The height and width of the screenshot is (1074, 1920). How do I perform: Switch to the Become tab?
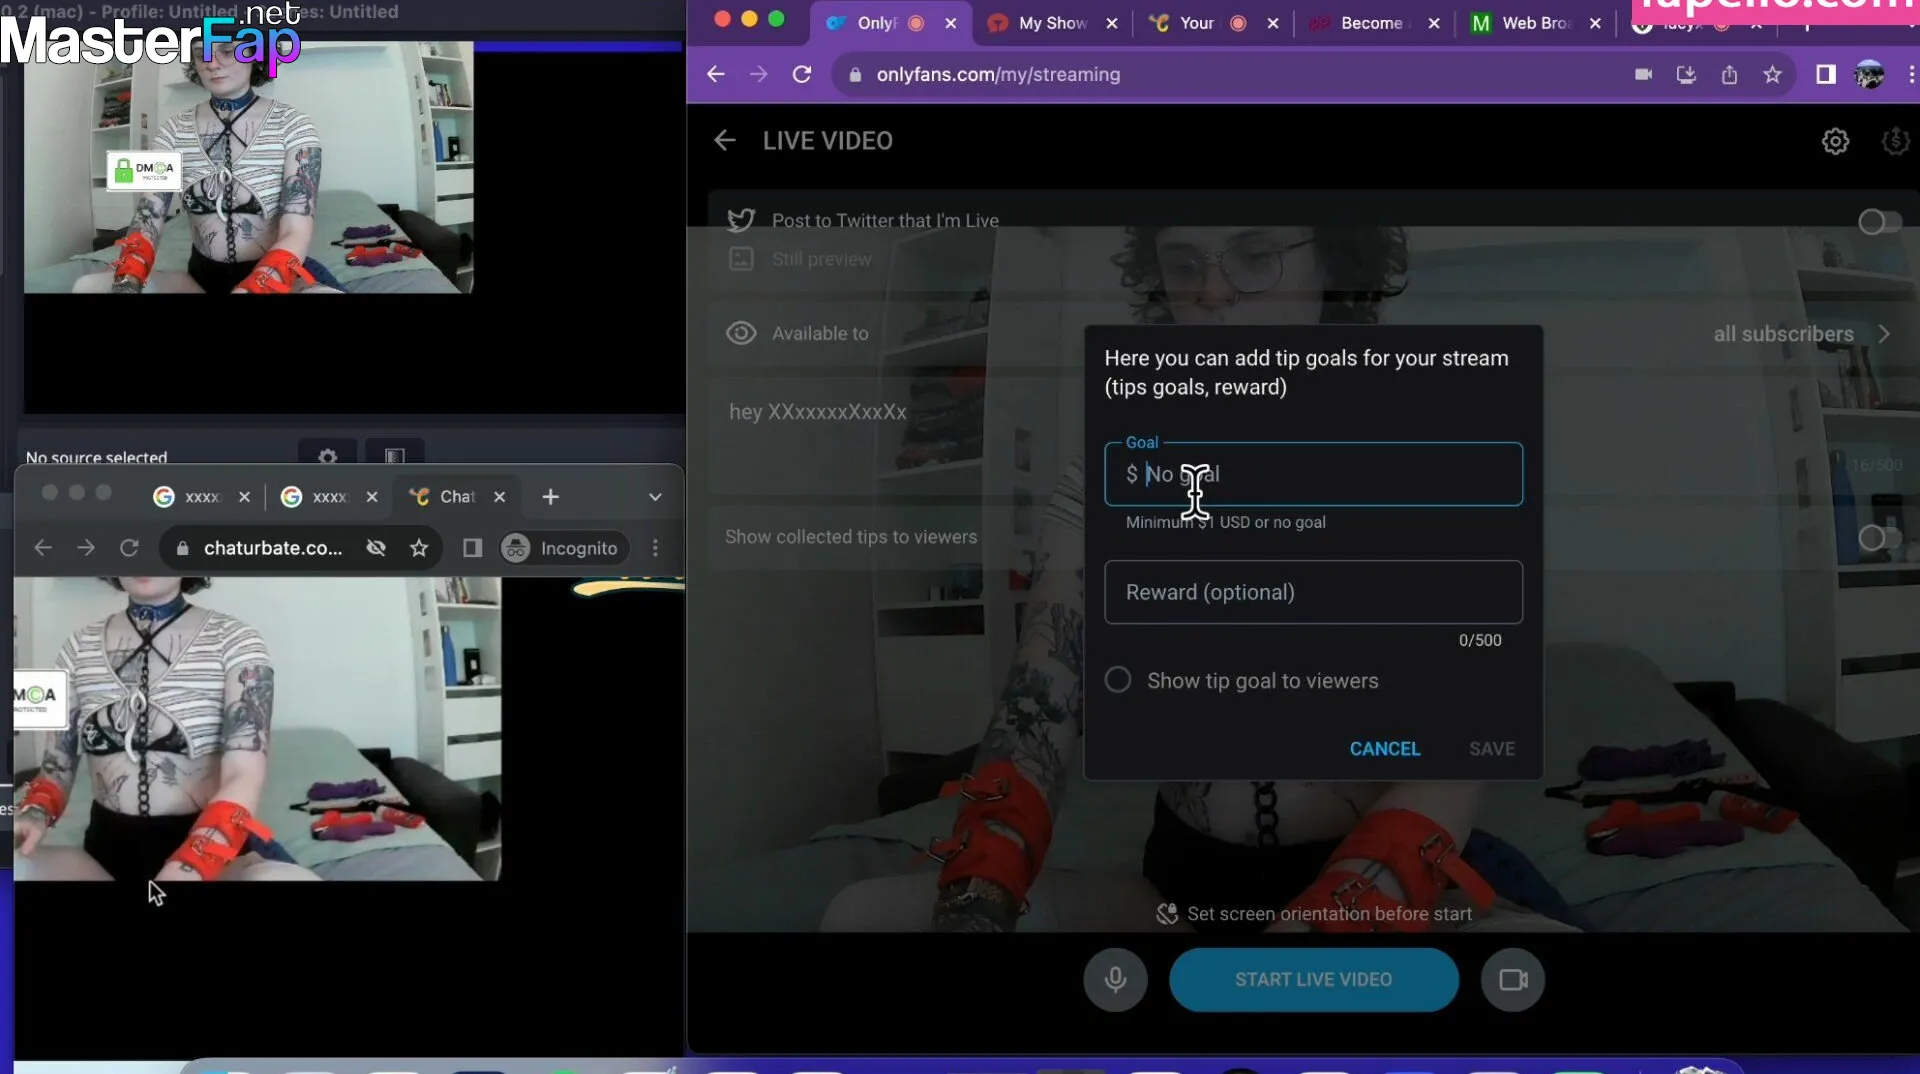click(x=1371, y=23)
